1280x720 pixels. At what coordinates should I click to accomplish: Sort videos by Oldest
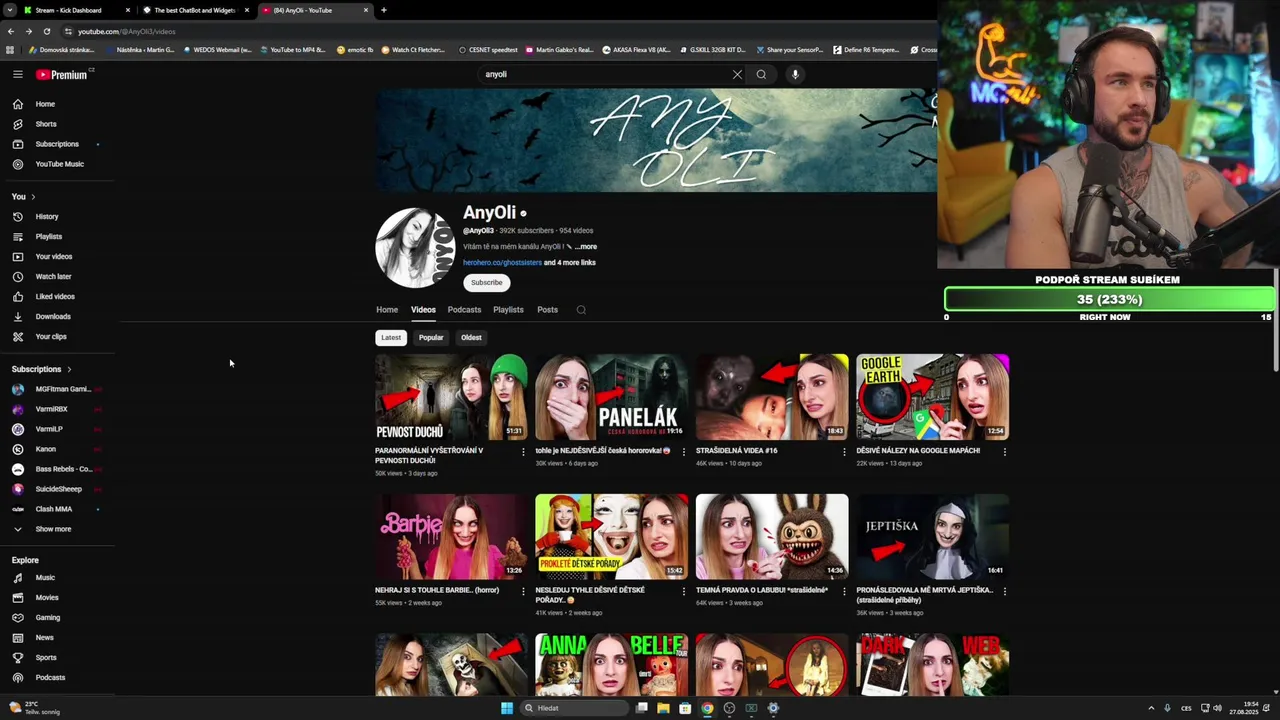[x=471, y=338]
